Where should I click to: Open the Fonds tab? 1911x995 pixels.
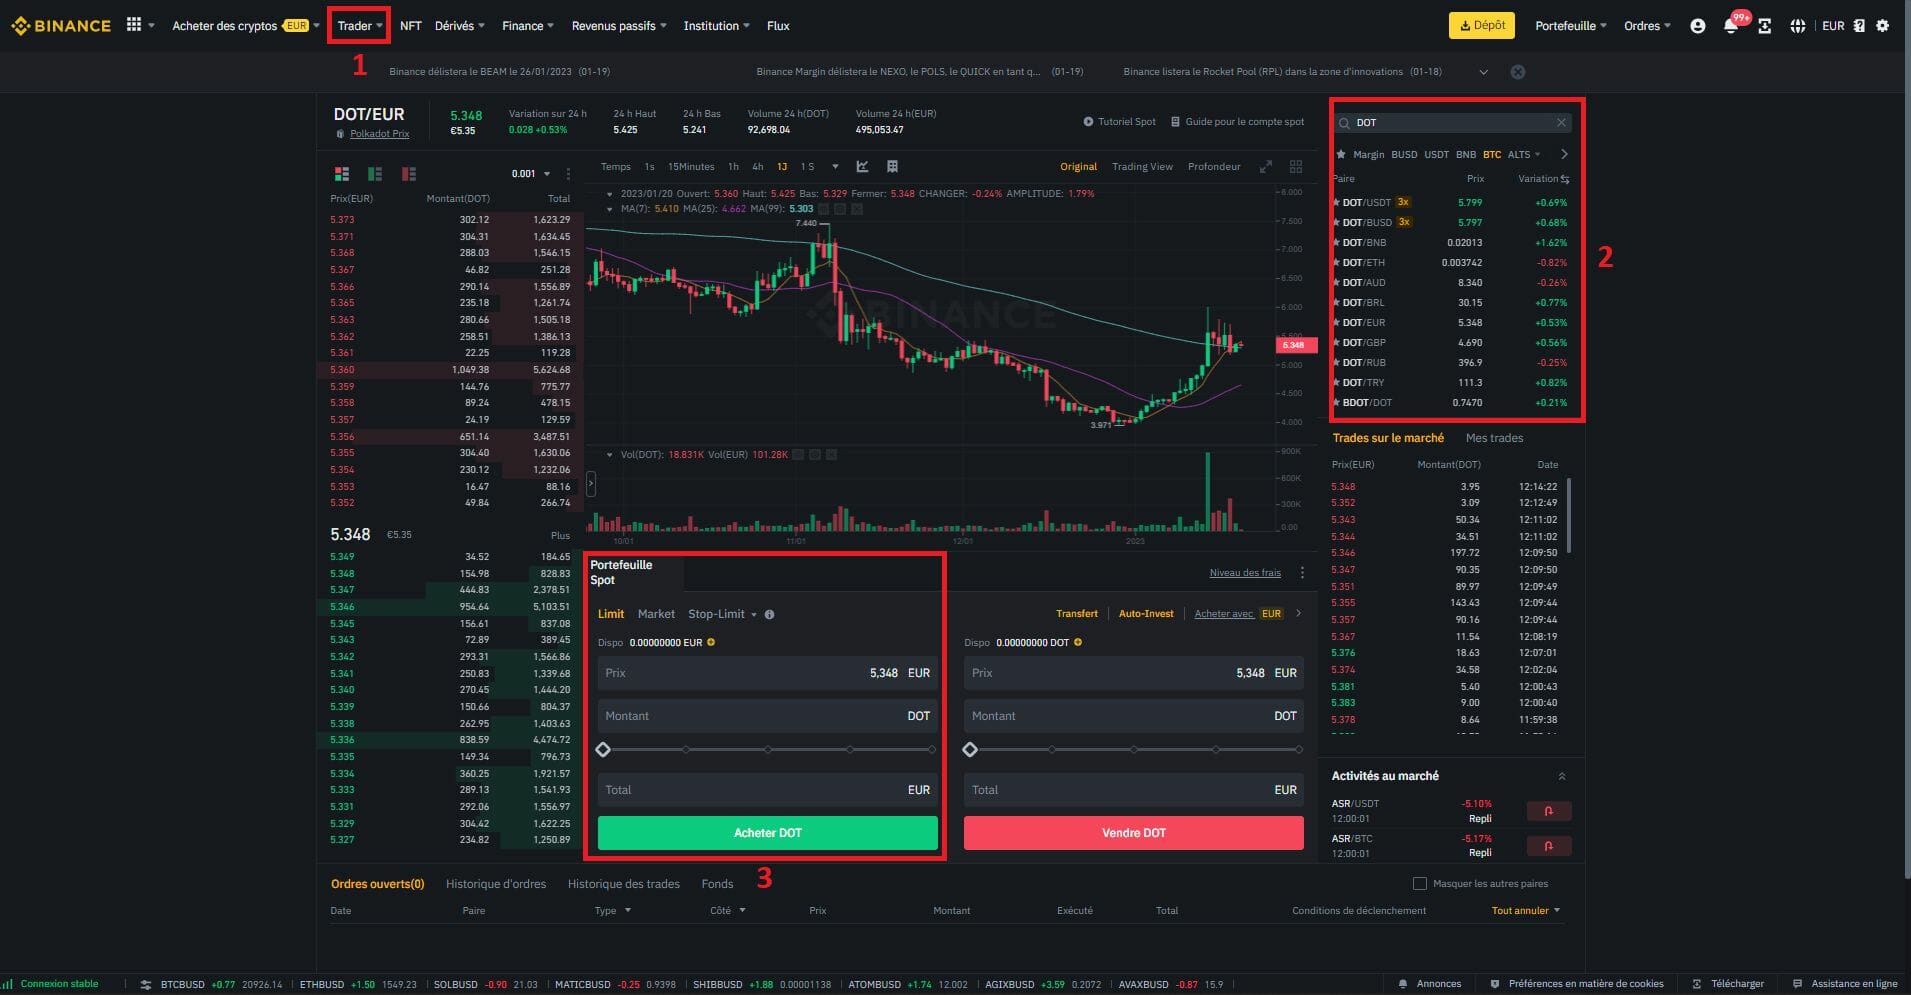pyautogui.click(x=717, y=884)
